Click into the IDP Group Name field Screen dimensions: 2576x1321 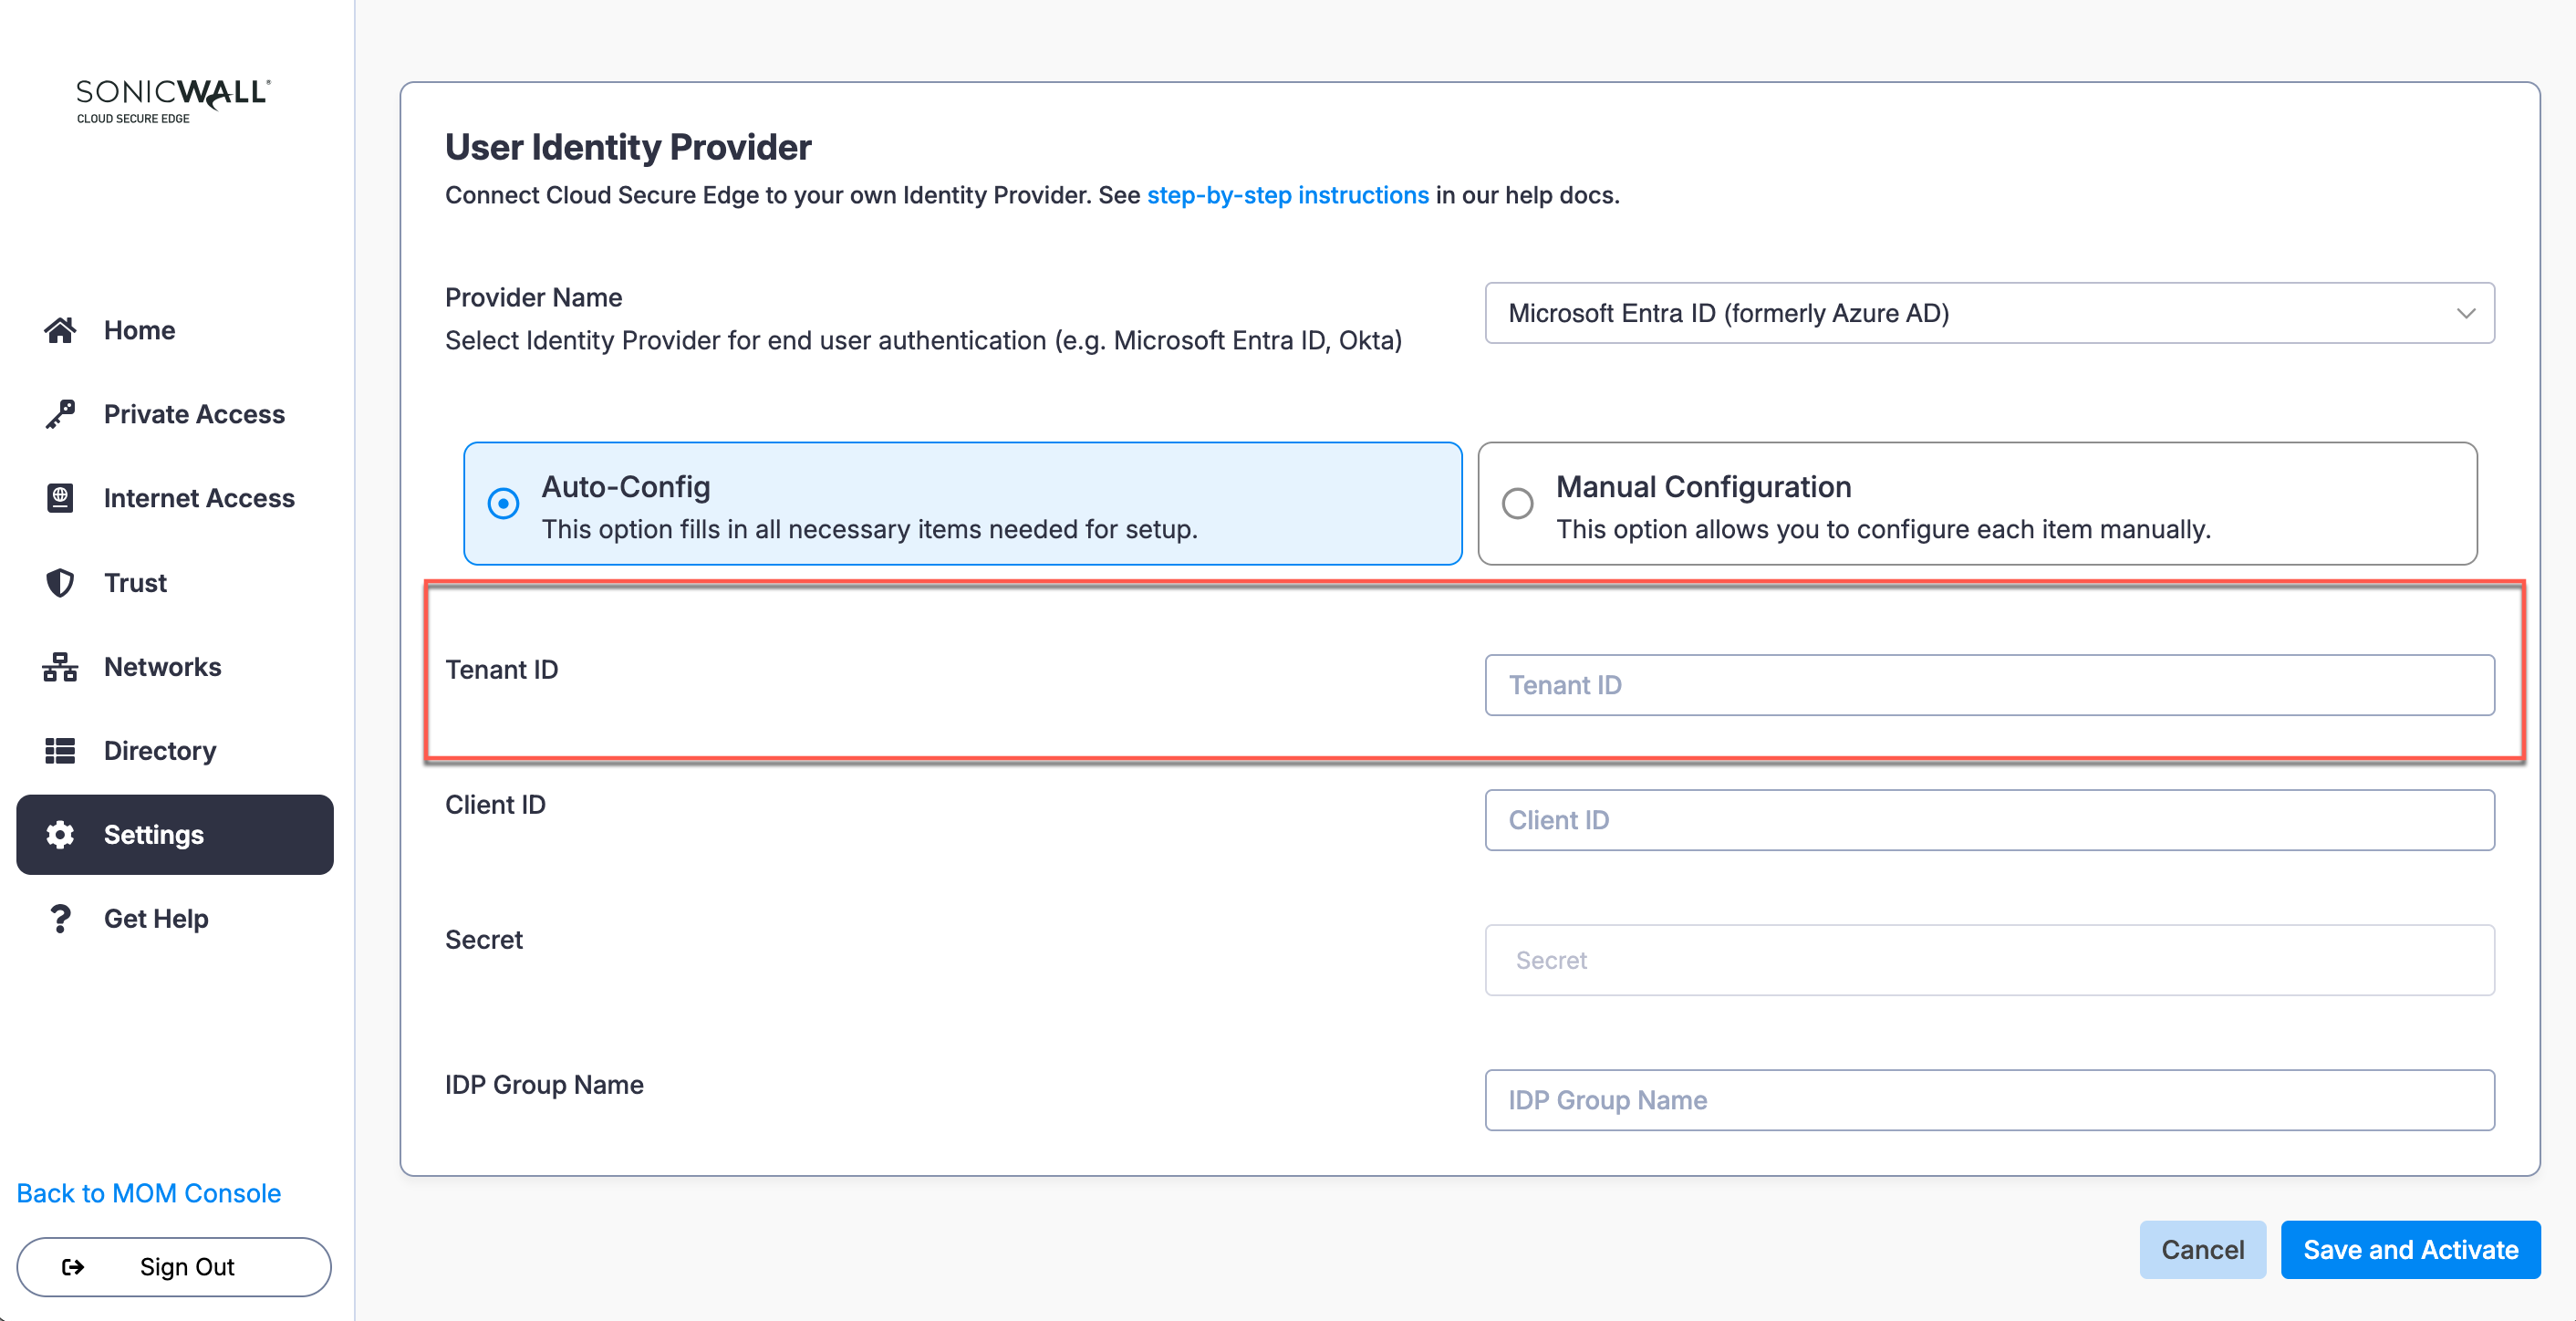pyautogui.click(x=1989, y=1100)
